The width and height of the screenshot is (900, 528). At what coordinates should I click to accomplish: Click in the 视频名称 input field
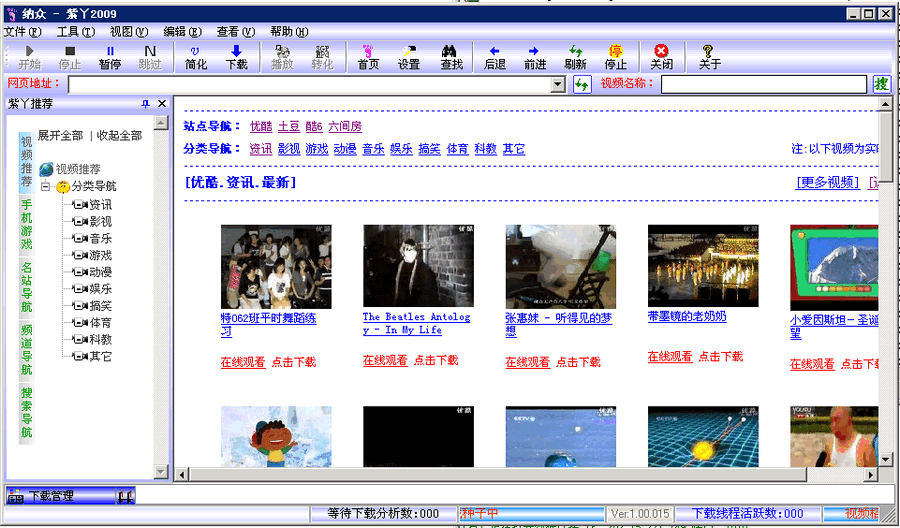tap(763, 84)
